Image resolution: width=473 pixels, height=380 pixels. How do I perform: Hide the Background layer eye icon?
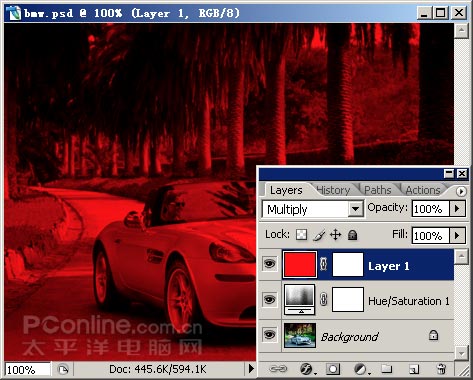270,334
